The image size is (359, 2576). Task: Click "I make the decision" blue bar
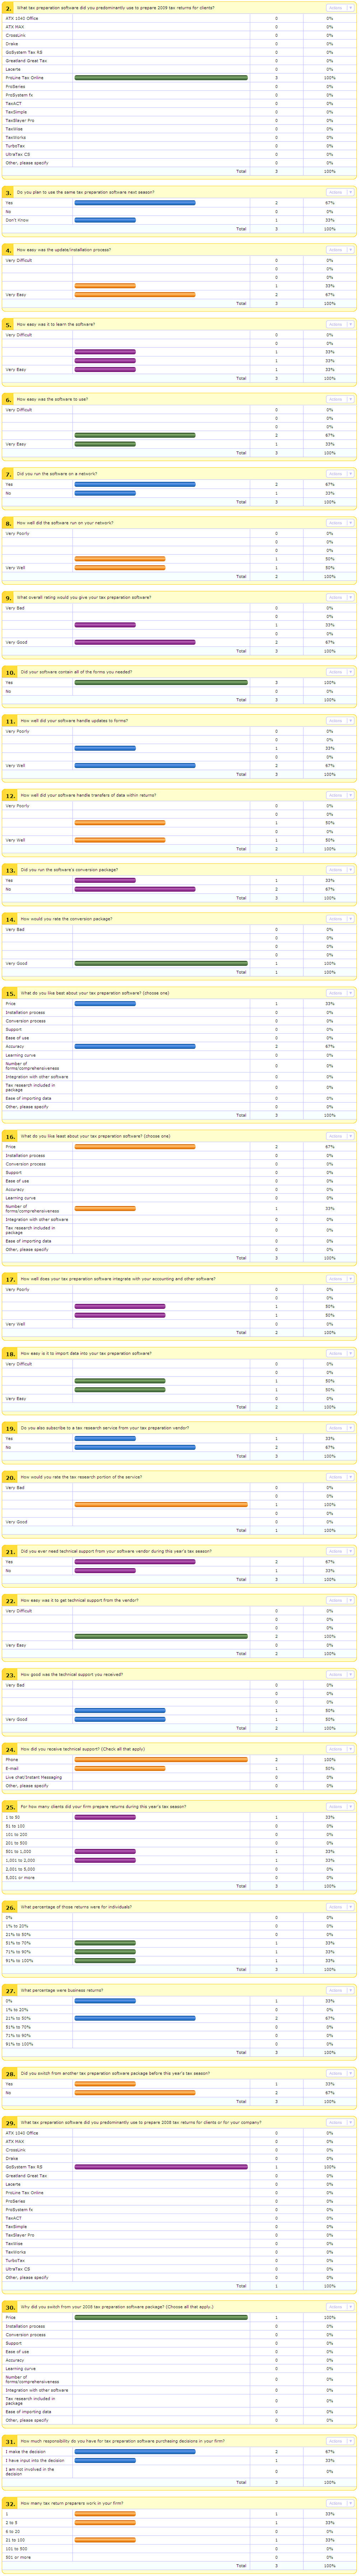(x=135, y=2451)
